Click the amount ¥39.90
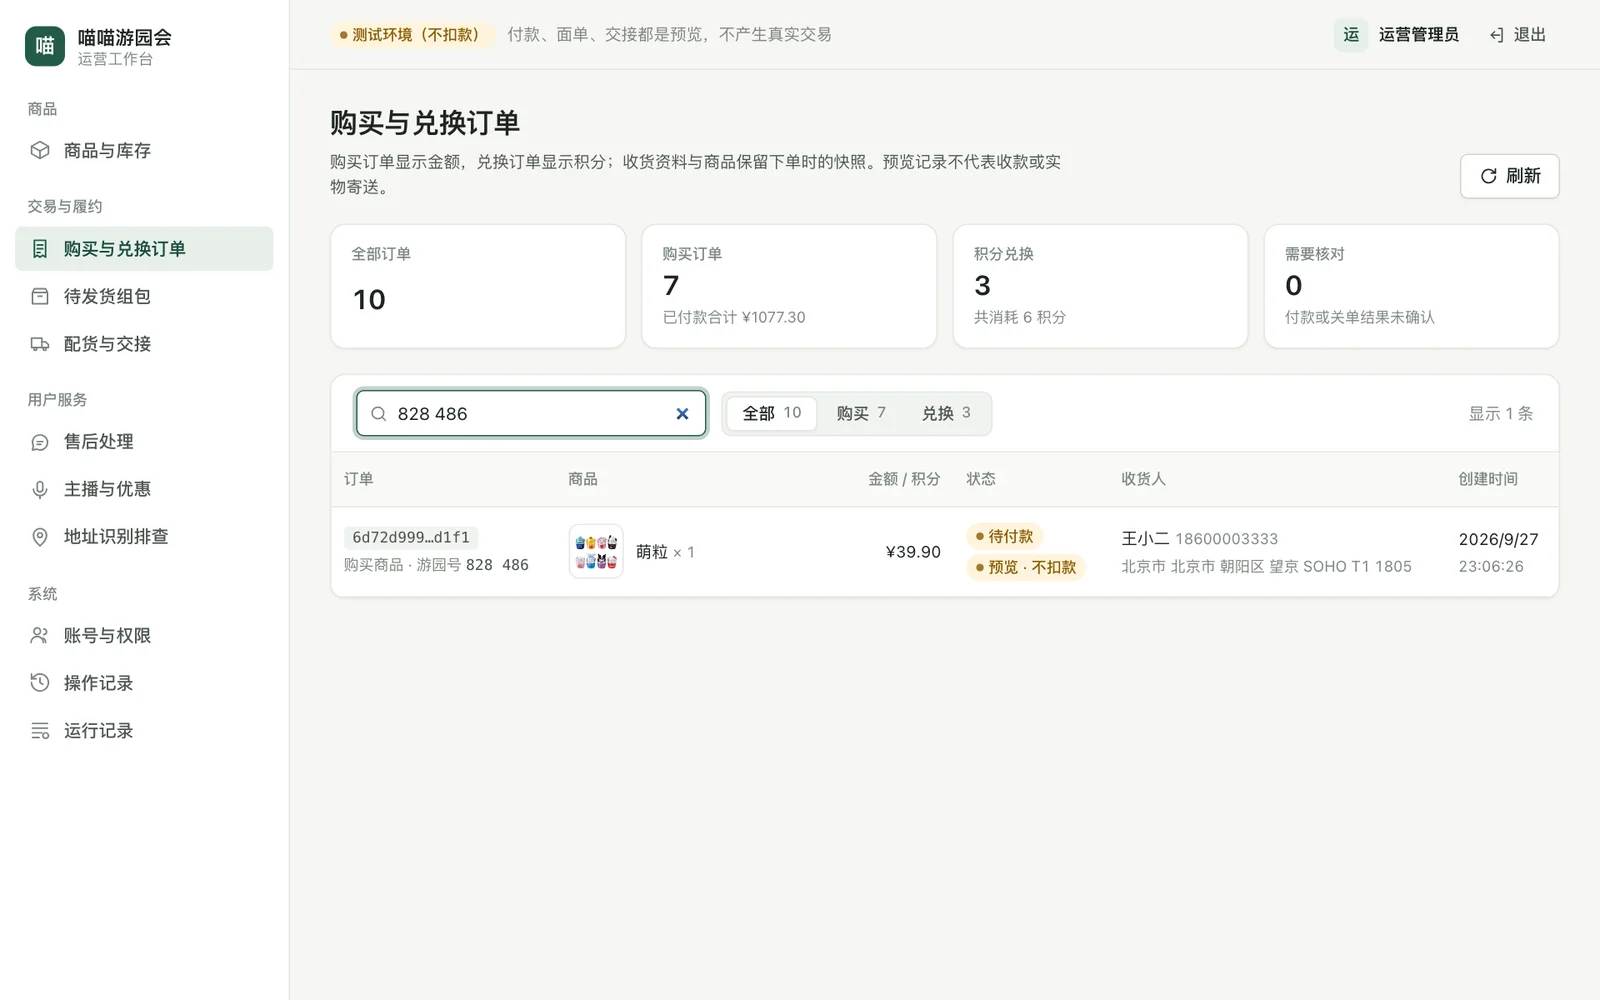Screen dimensions: 1600x1000 point(913,552)
